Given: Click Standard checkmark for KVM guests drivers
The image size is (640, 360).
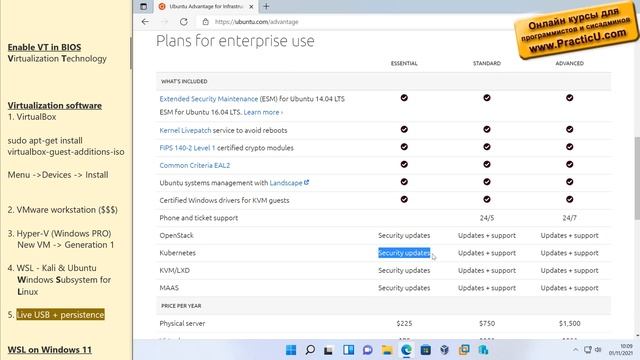Looking at the screenshot, I should 487,200.
